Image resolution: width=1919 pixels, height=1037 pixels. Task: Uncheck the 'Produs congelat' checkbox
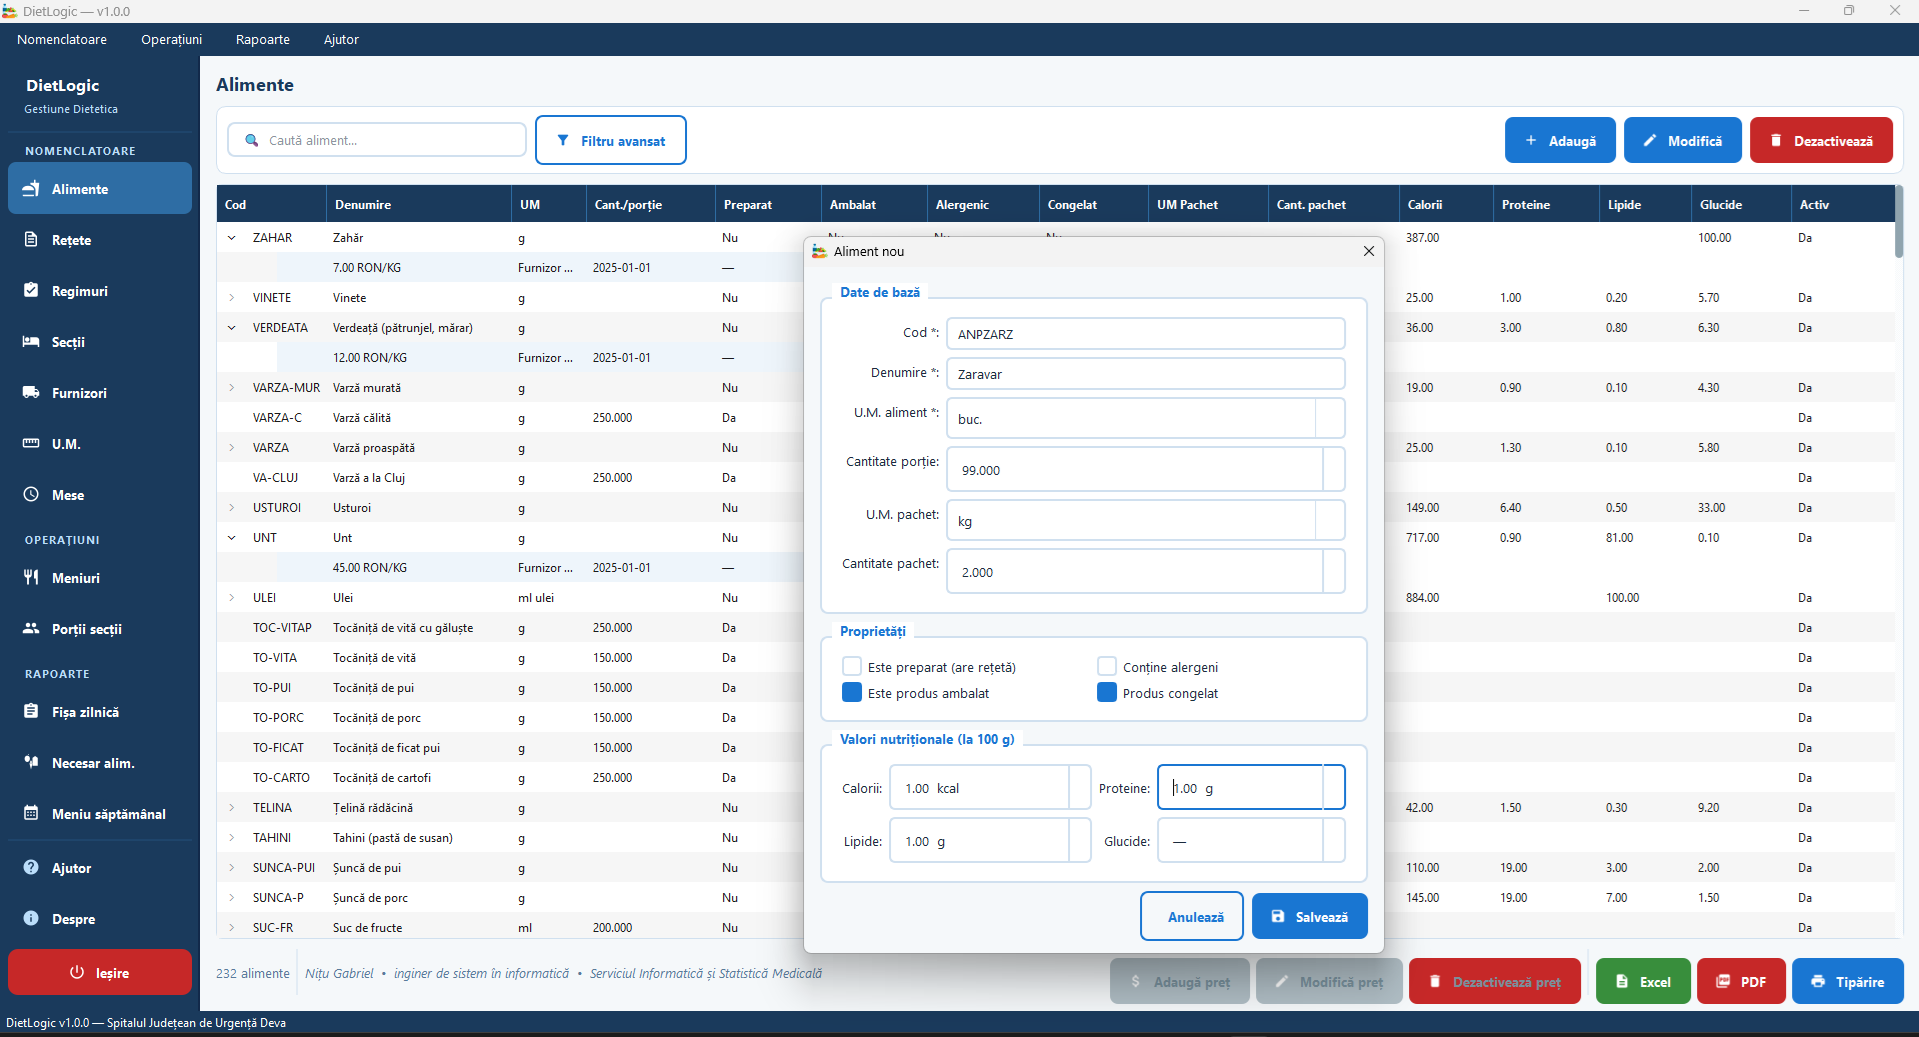(1107, 693)
